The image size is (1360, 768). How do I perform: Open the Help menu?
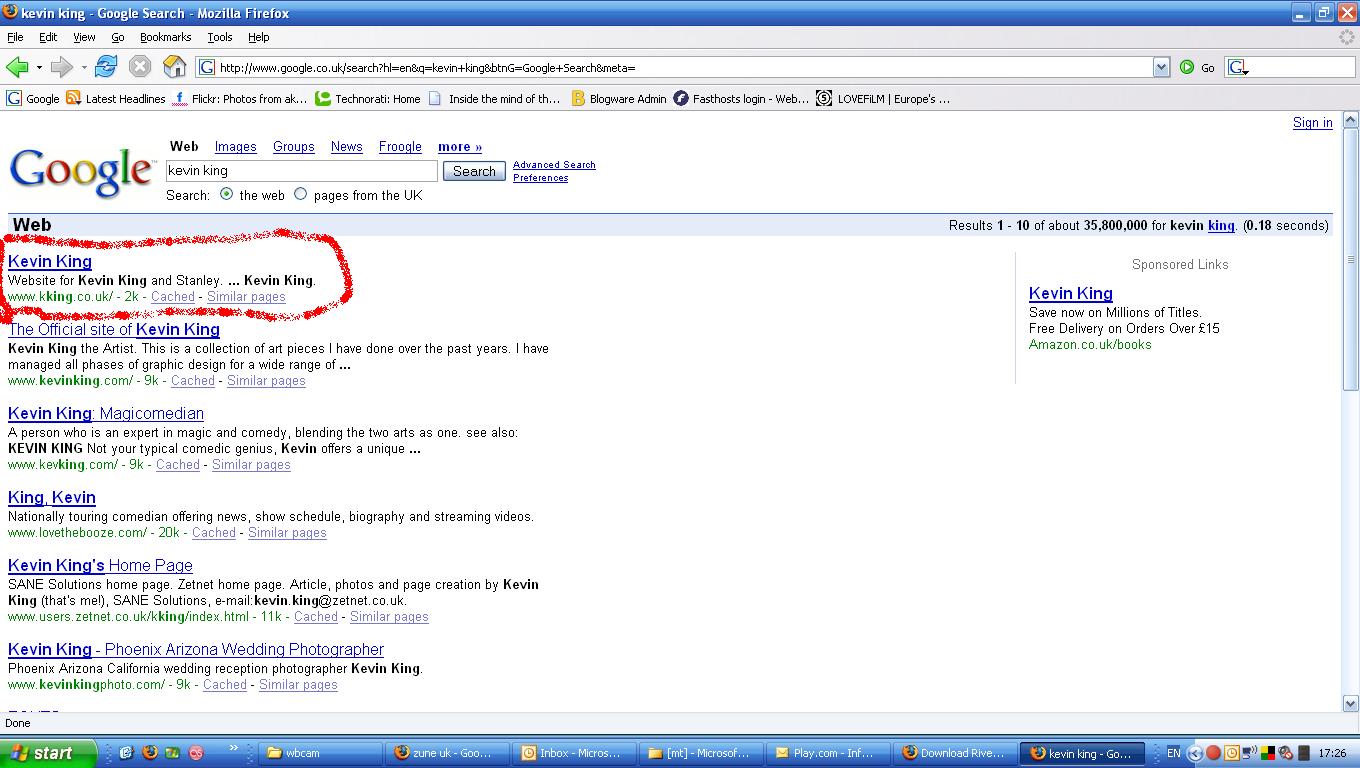(x=258, y=37)
